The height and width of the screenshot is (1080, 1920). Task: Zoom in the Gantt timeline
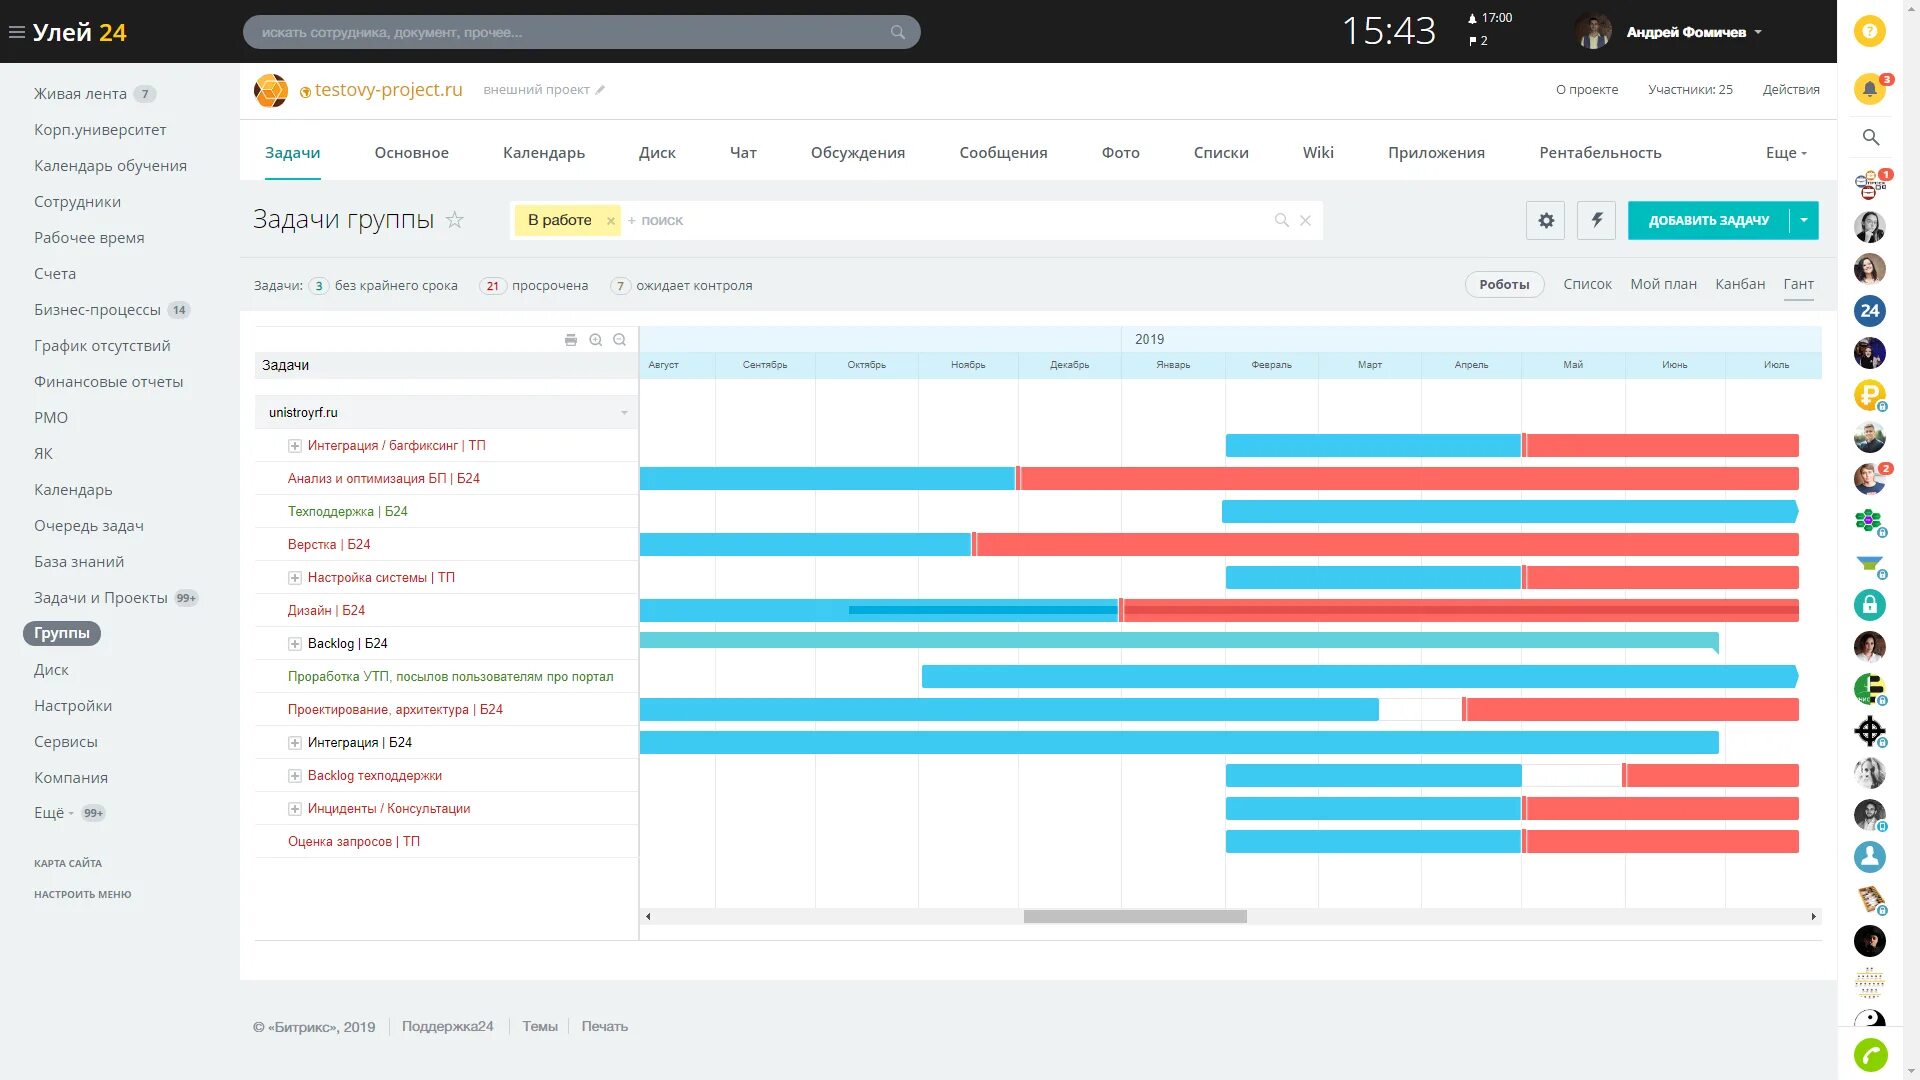tap(596, 340)
